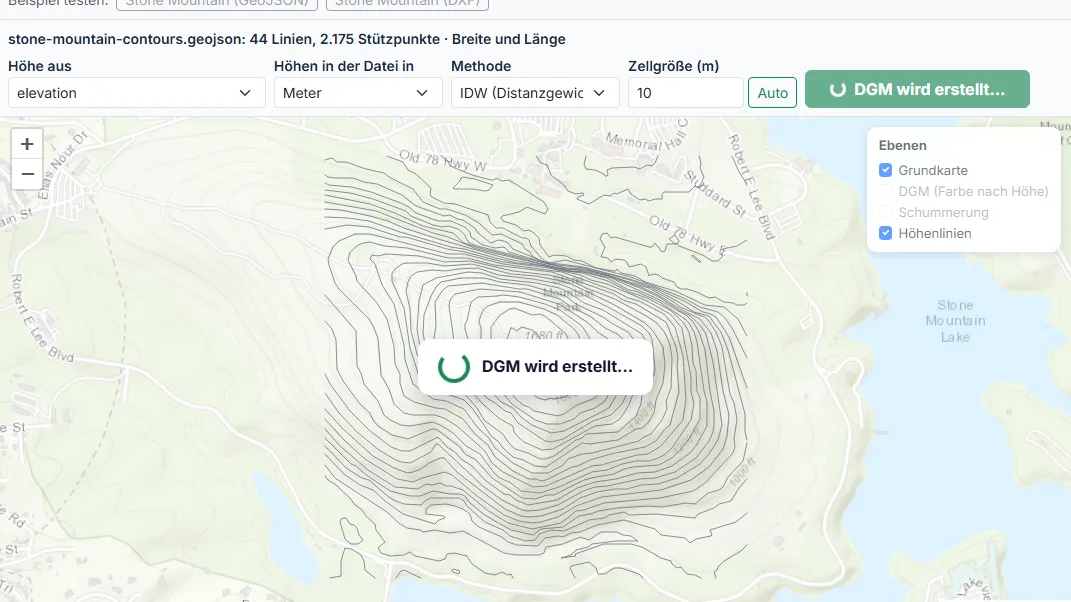
Task: Enable the Schummerung layer checkbox
Action: (885, 213)
